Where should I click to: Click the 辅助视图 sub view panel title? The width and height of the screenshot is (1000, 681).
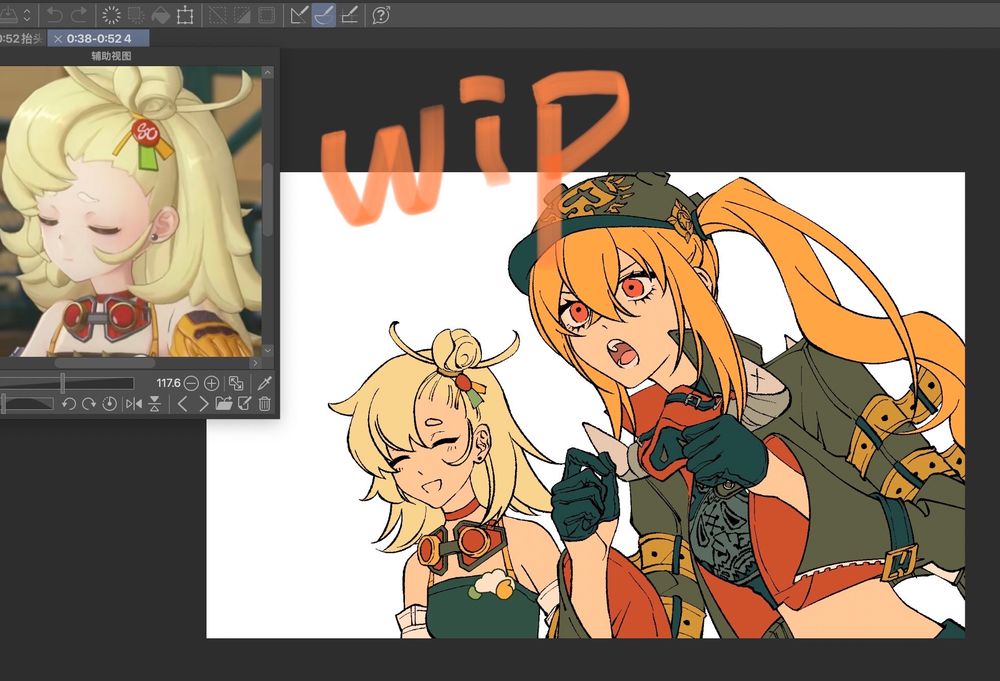click(x=111, y=56)
